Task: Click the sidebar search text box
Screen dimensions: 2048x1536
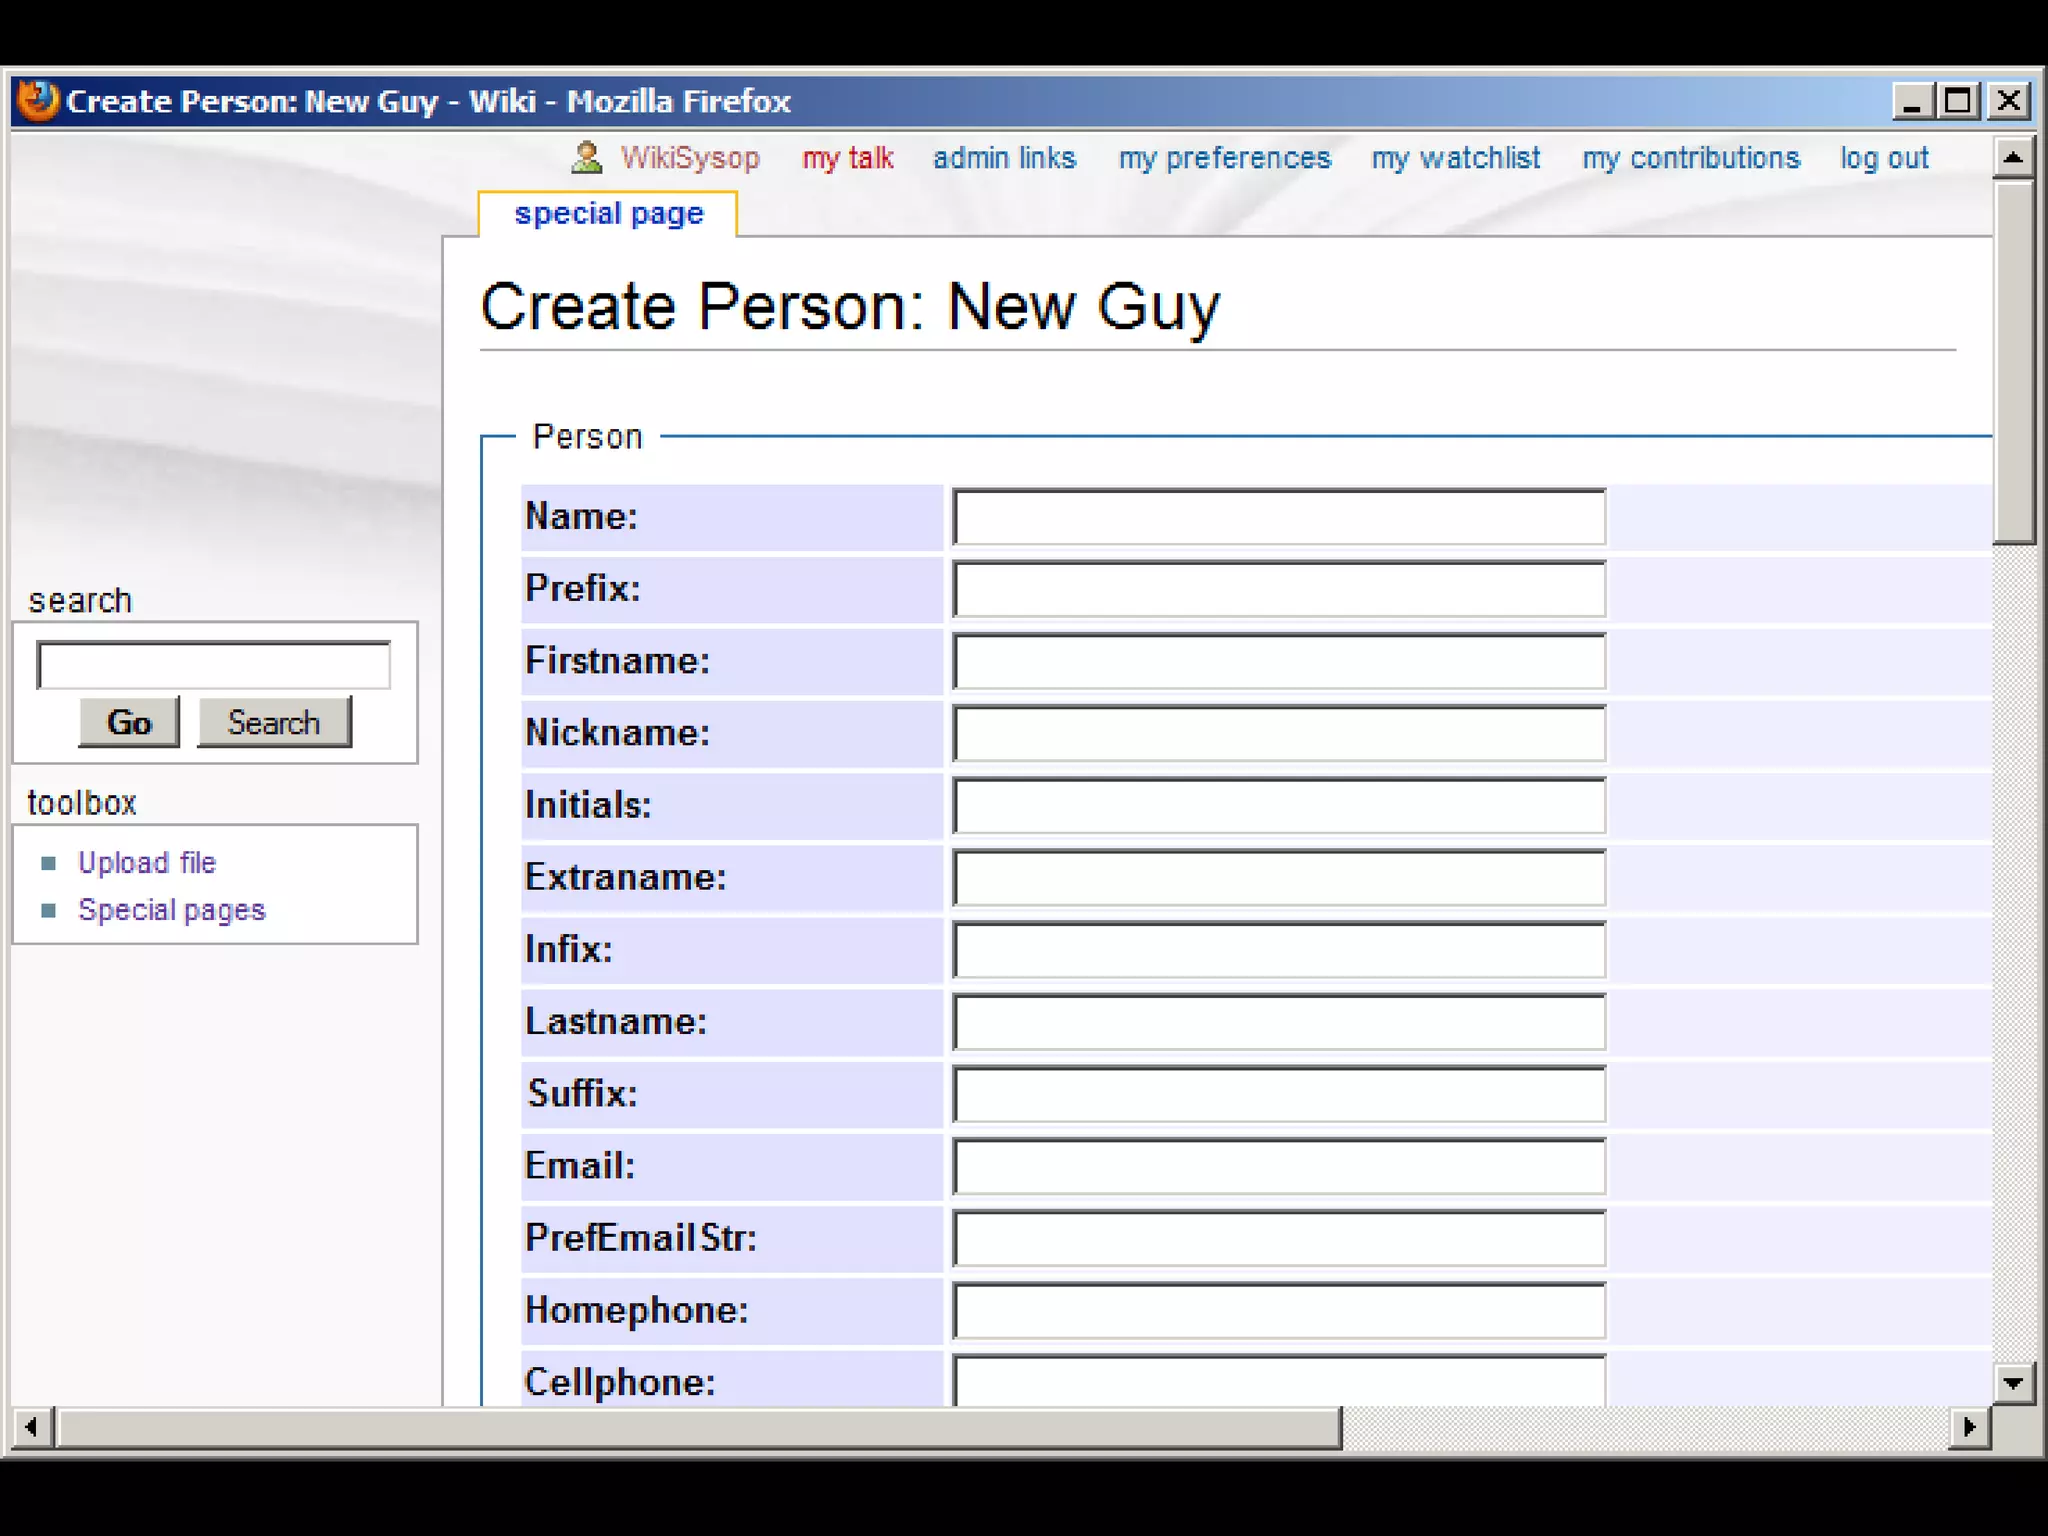Action: click(213, 665)
